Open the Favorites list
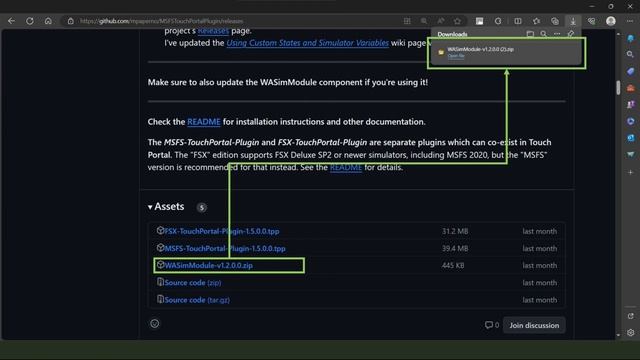This screenshot has height=360, width=640. pyautogui.click(x=536, y=21)
